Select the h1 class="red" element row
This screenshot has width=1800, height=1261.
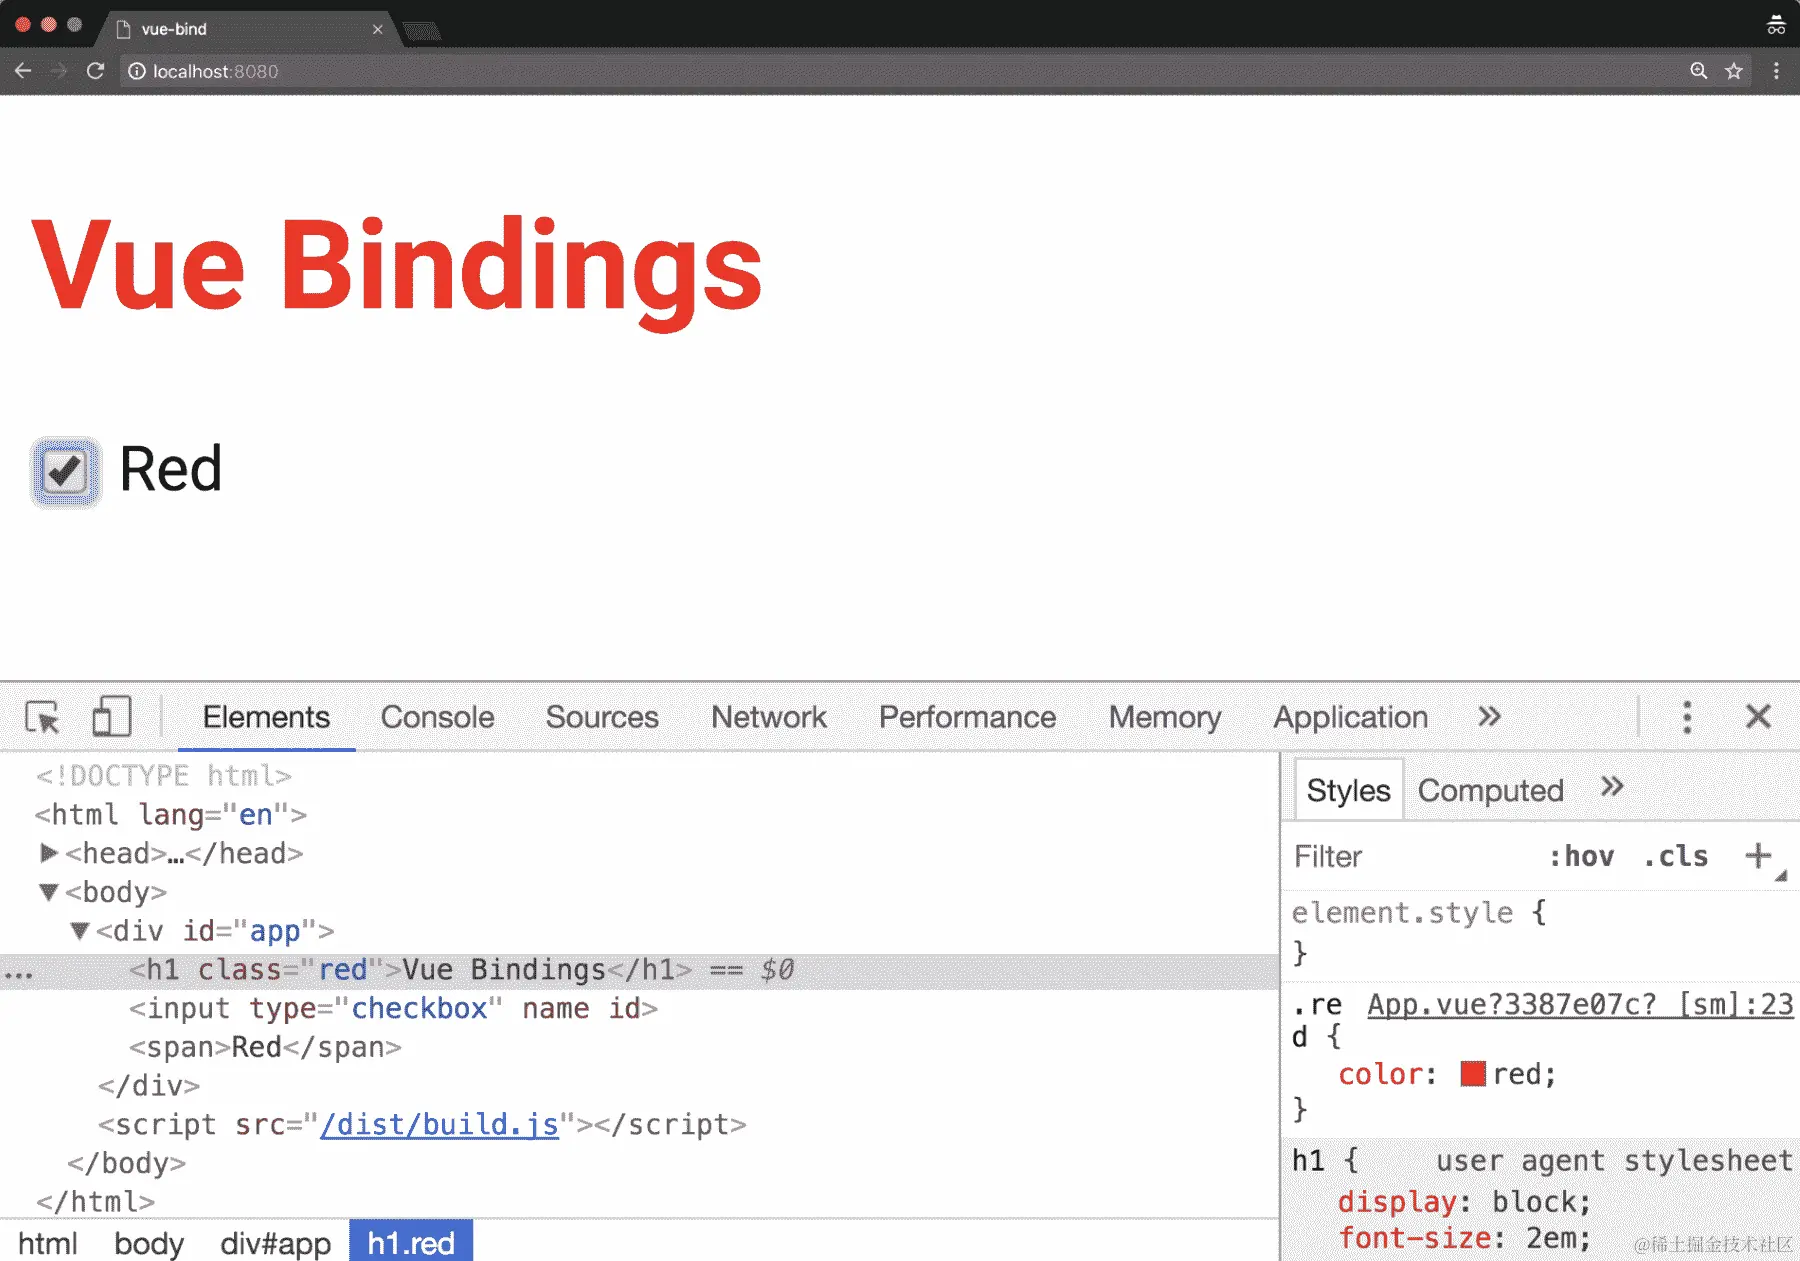pos(640,970)
